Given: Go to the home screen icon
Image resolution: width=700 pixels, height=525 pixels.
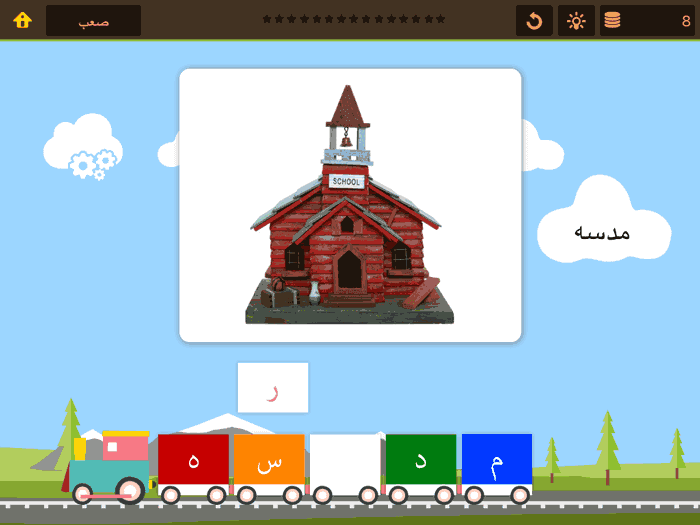Looking at the screenshot, I should [22, 20].
